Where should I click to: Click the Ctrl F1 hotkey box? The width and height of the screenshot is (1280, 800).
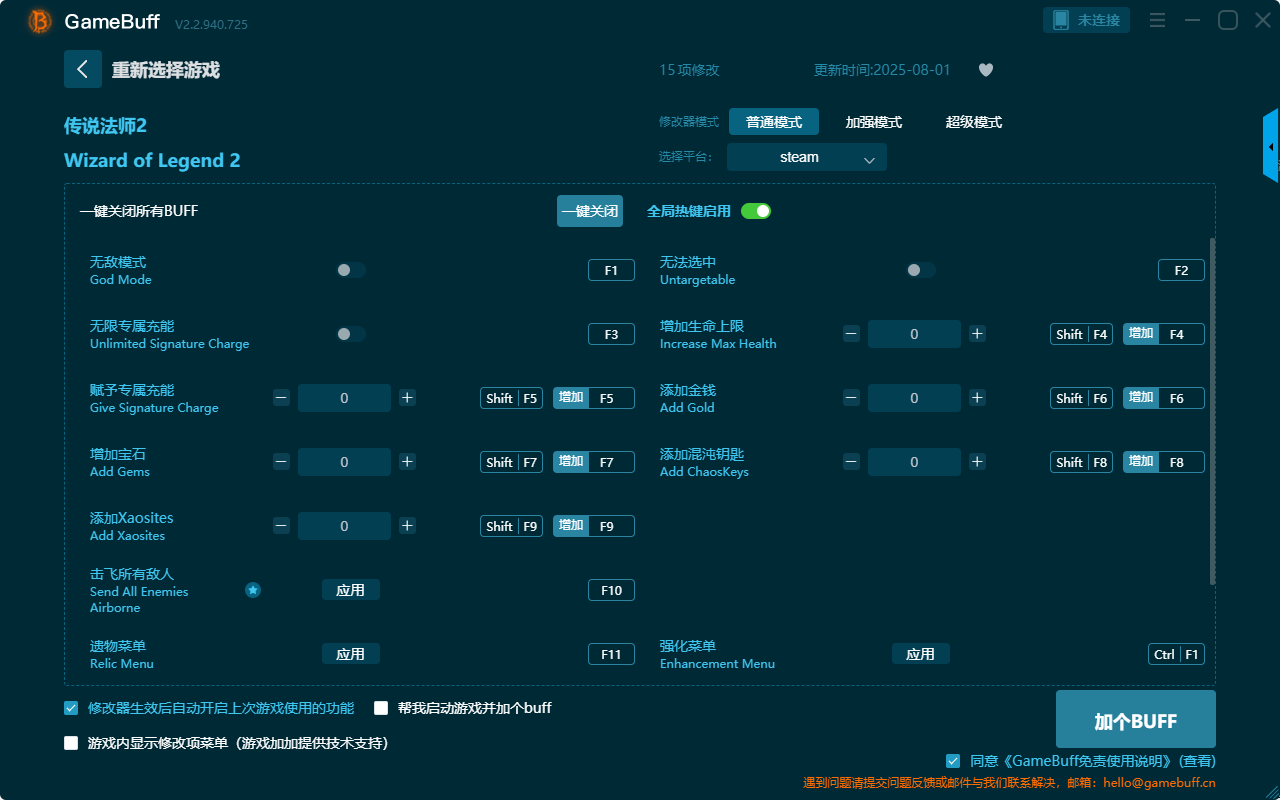(x=1176, y=654)
